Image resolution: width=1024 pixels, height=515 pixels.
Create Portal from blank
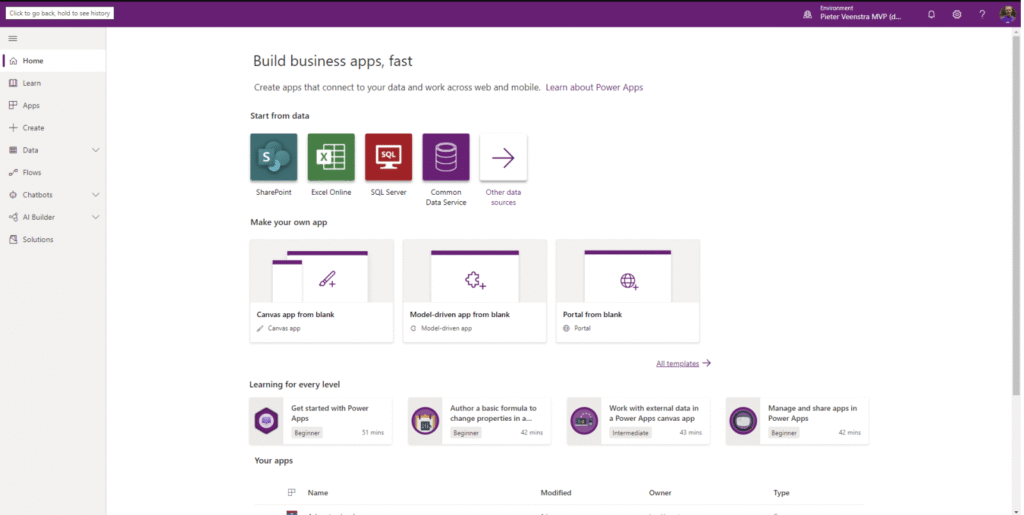pyautogui.click(x=628, y=290)
